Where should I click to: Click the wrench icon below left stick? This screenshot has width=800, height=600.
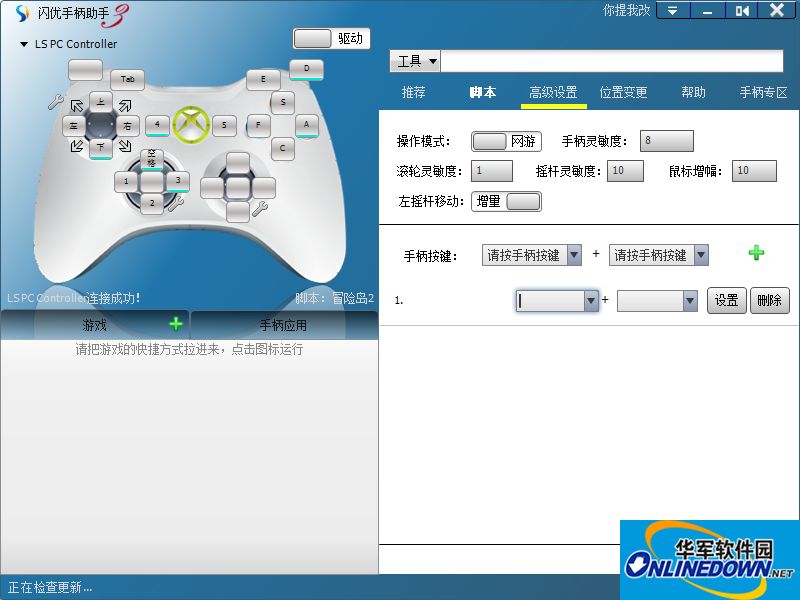[x=174, y=204]
